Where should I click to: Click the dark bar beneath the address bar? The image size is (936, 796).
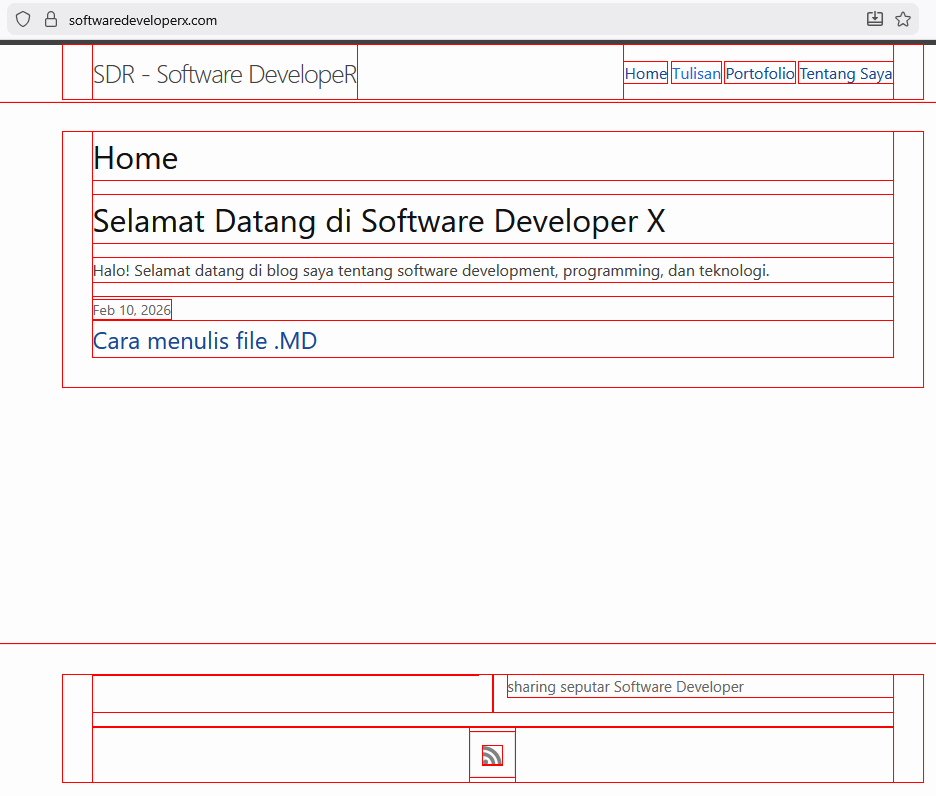coord(468,42)
